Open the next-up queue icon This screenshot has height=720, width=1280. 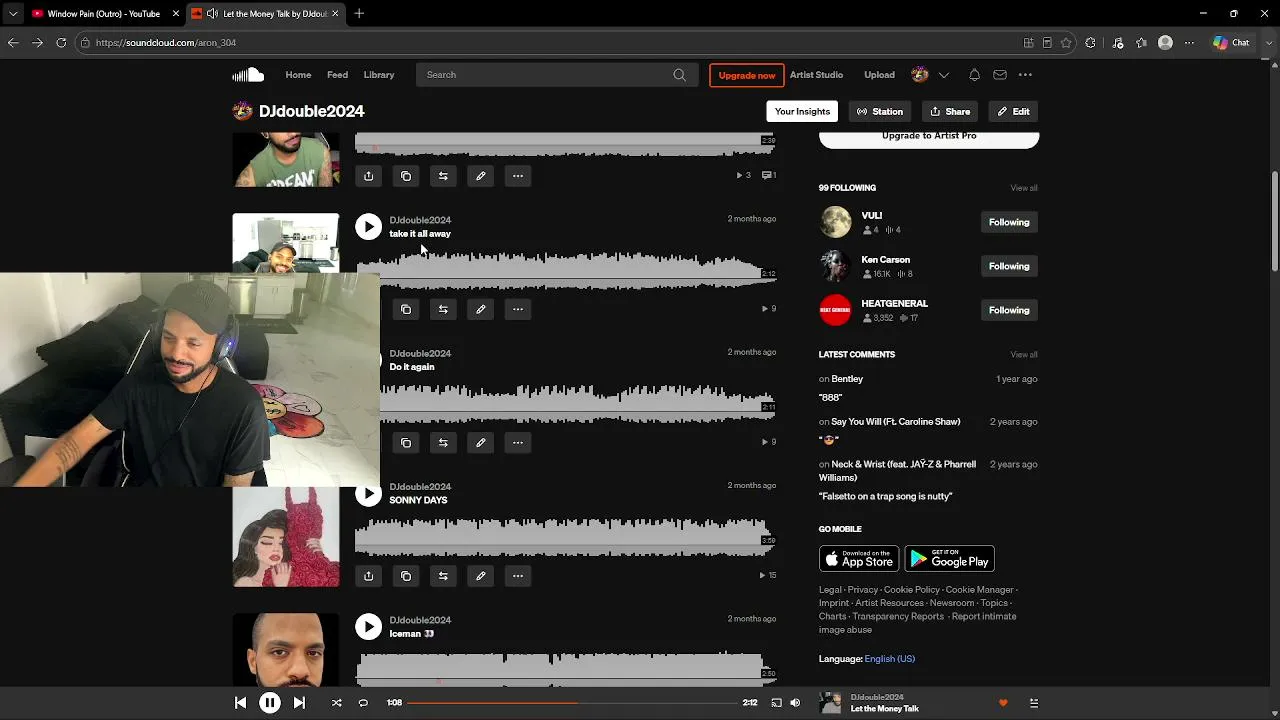[1034, 703]
